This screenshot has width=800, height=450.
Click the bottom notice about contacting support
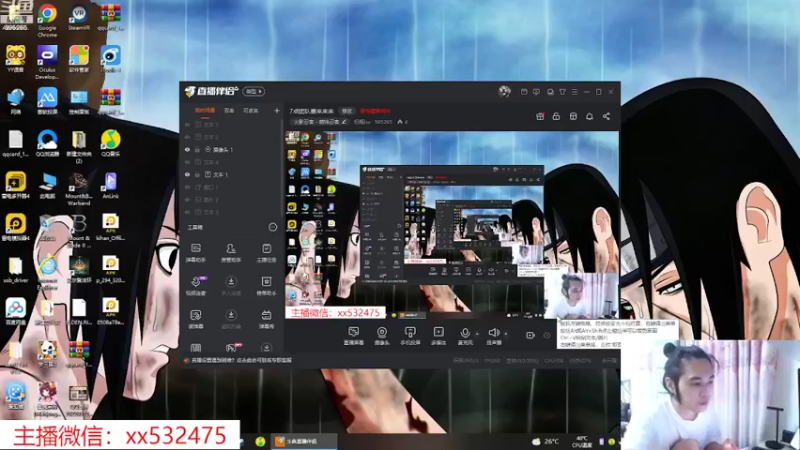[241, 360]
